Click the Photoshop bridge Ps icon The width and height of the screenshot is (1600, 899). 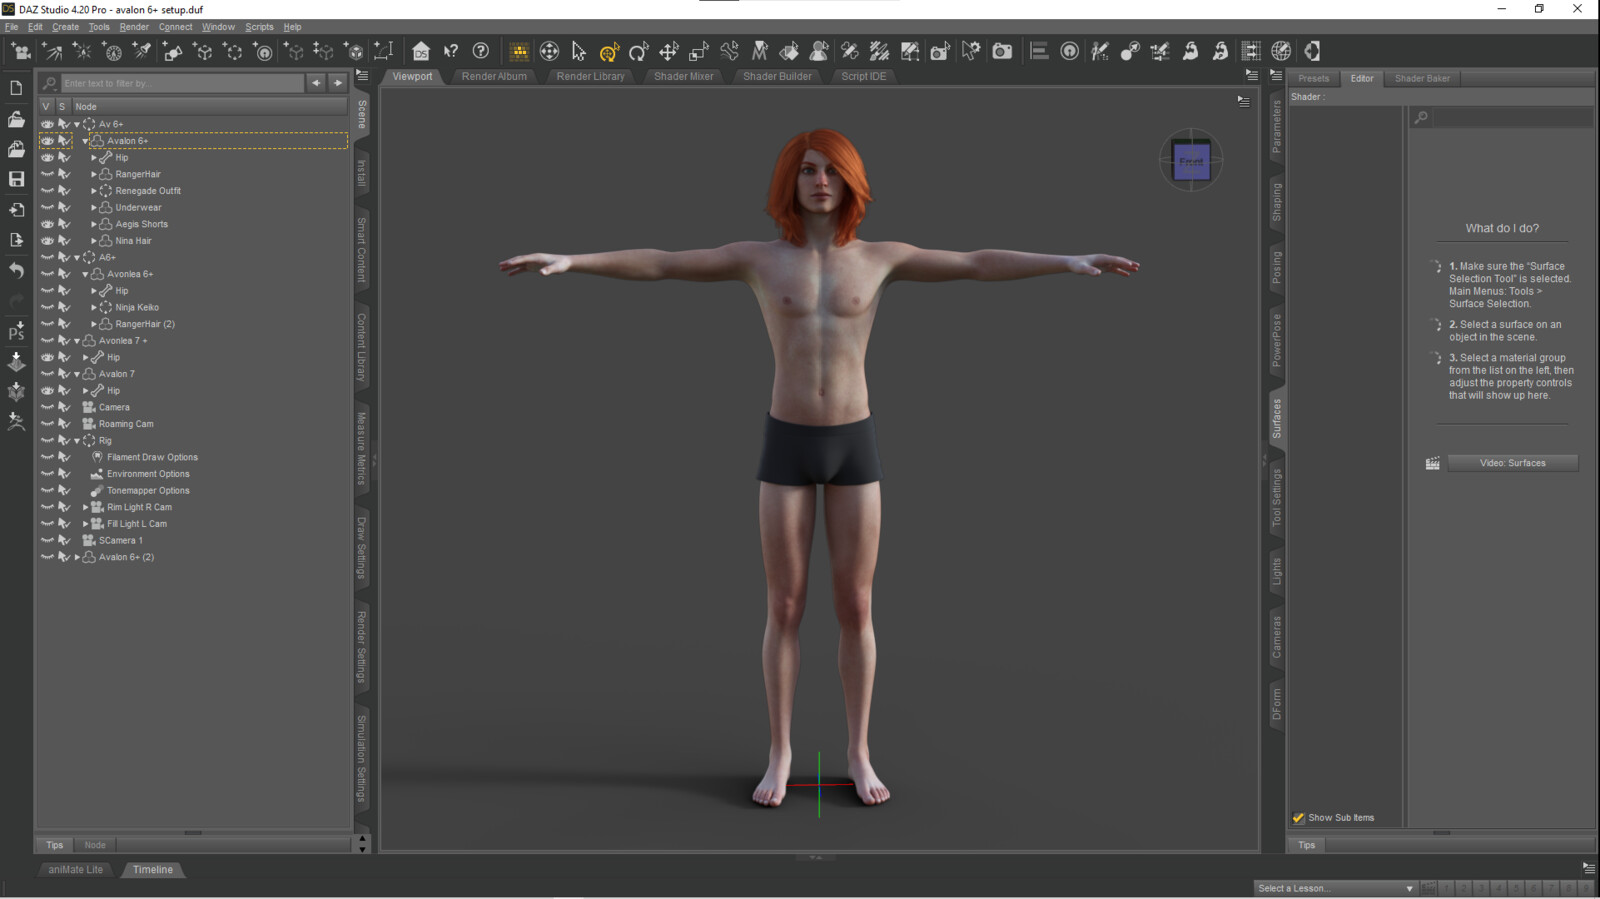click(x=16, y=331)
